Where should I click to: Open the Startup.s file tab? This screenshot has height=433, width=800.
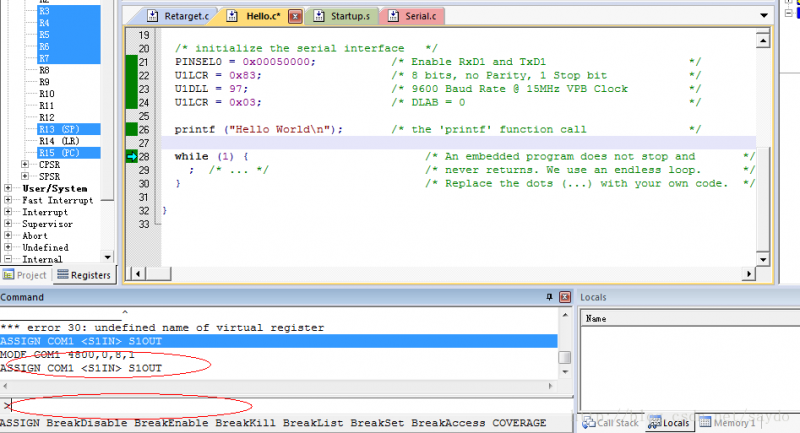pyautogui.click(x=340, y=17)
